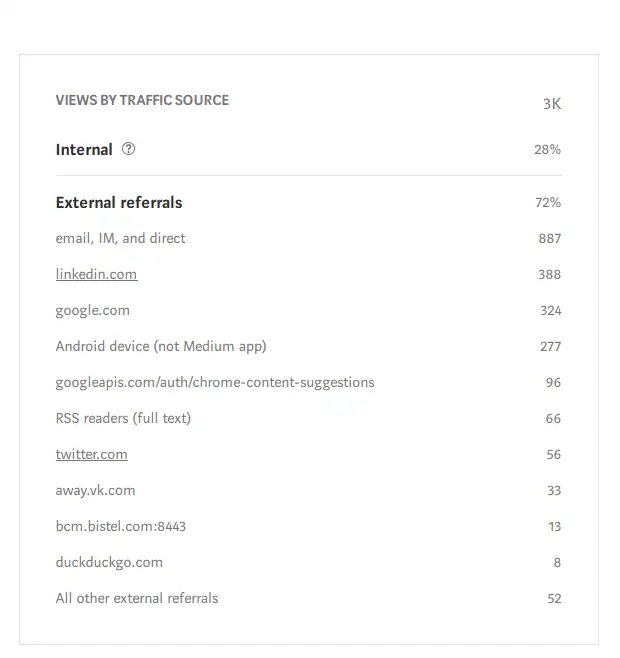Click the Internal help question mark icon
The width and height of the screenshot is (620, 658).
(x=128, y=149)
